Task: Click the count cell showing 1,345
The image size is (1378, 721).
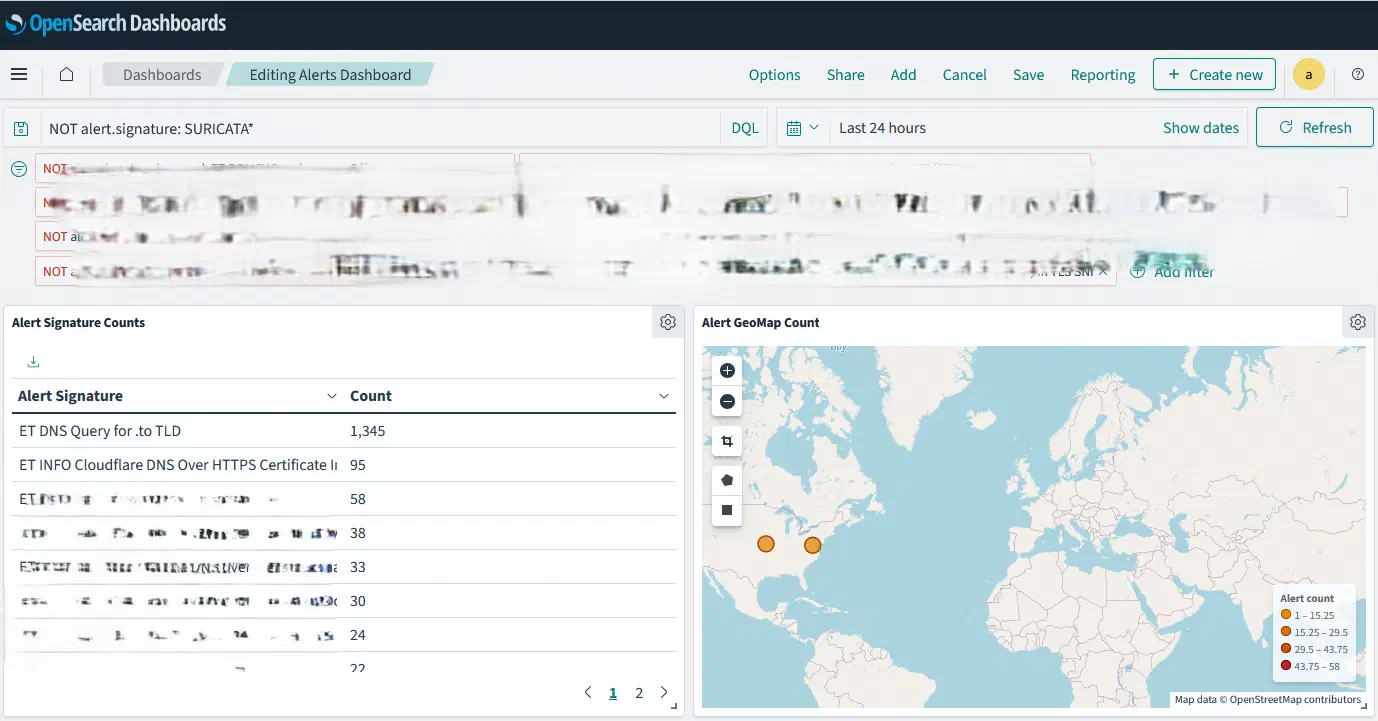Action: (368, 431)
